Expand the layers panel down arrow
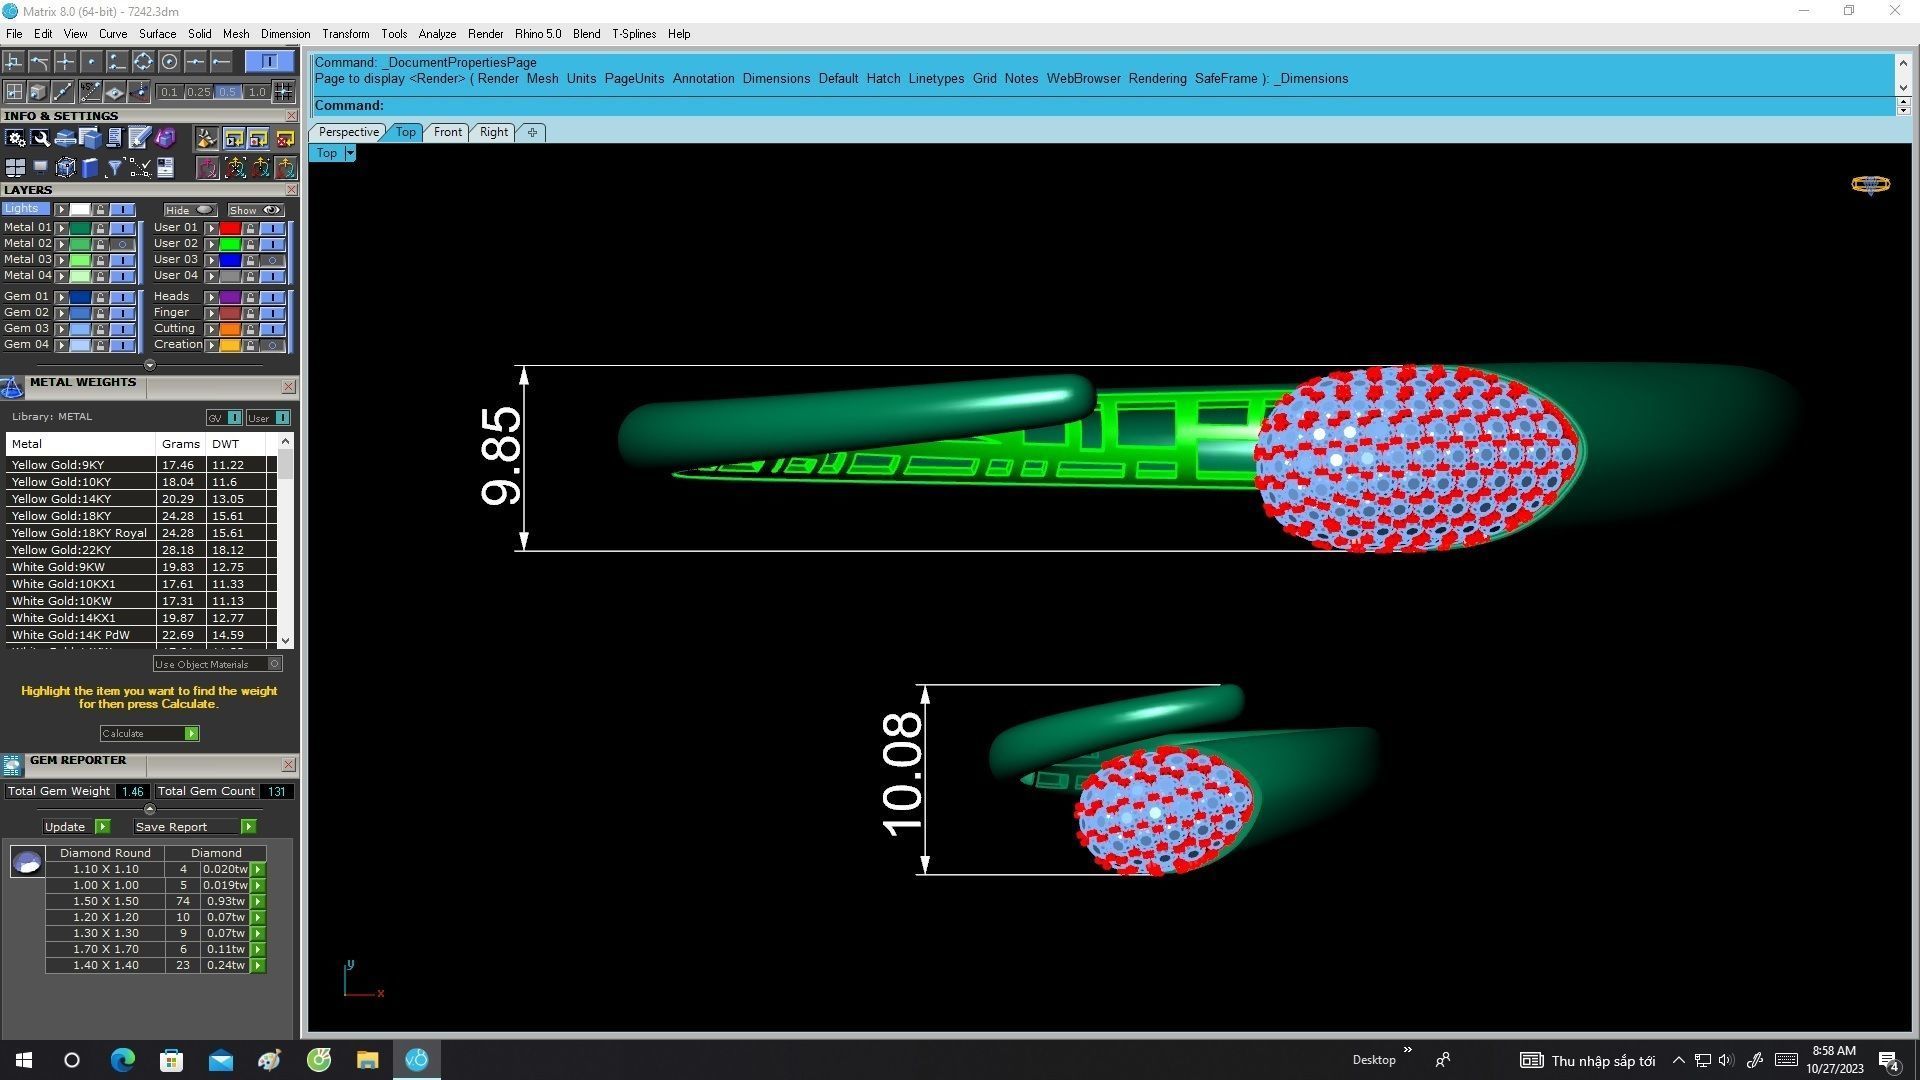 [150, 365]
